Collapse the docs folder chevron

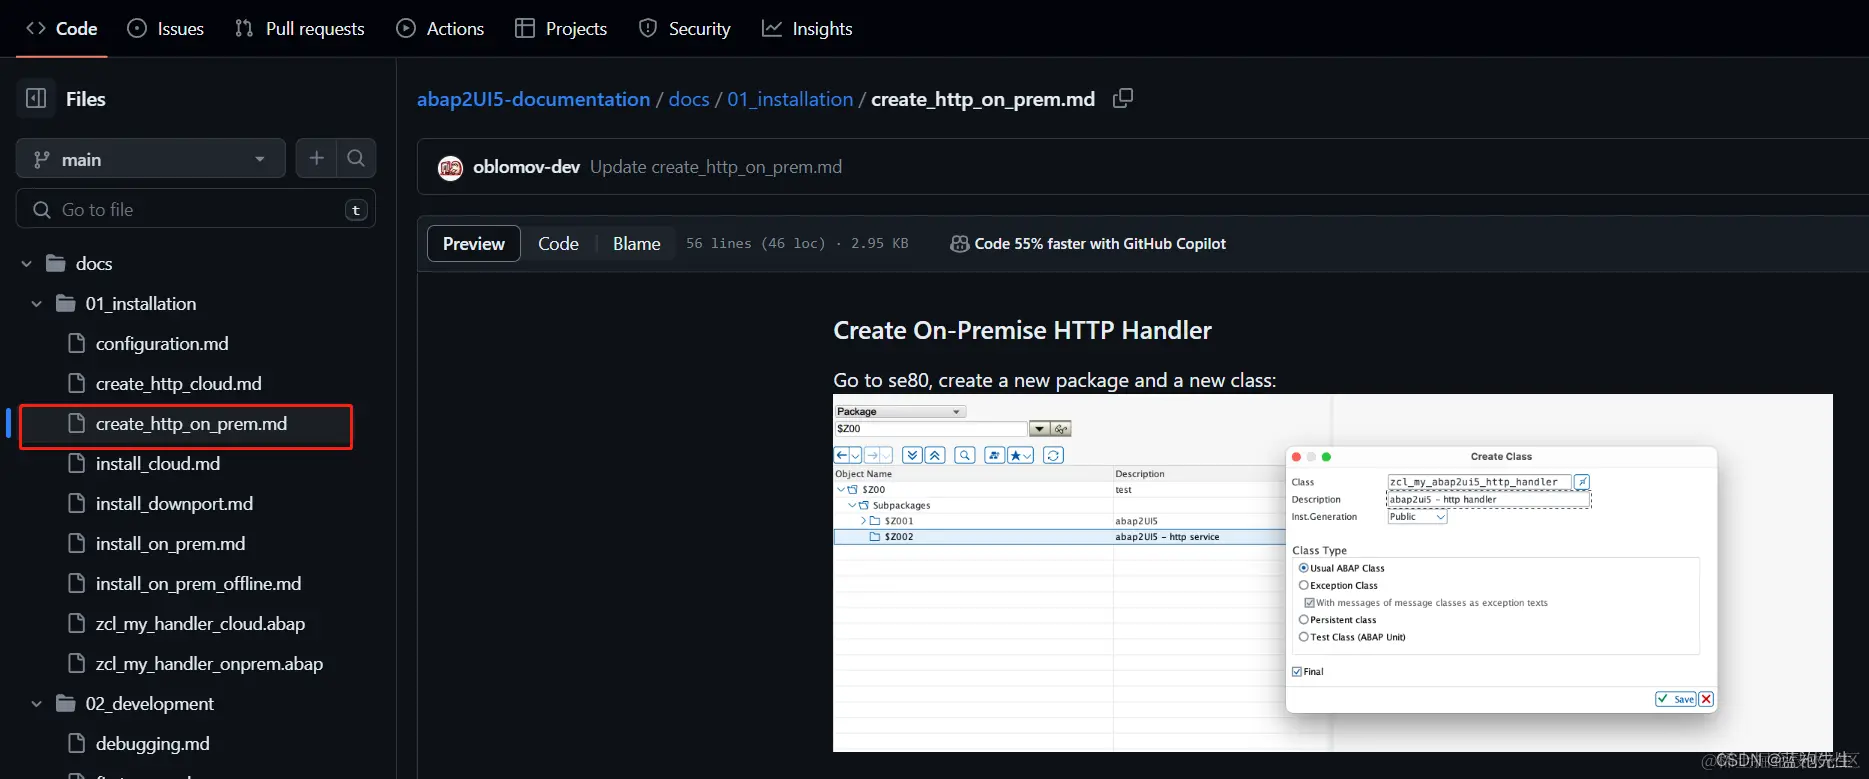(x=27, y=264)
